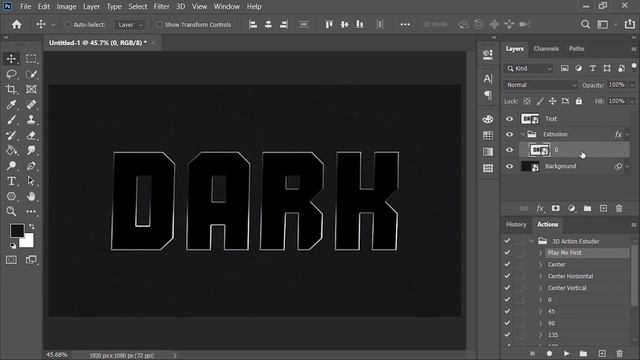
Task: Delete layer with Layers trash icon
Action: coord(619,209)
